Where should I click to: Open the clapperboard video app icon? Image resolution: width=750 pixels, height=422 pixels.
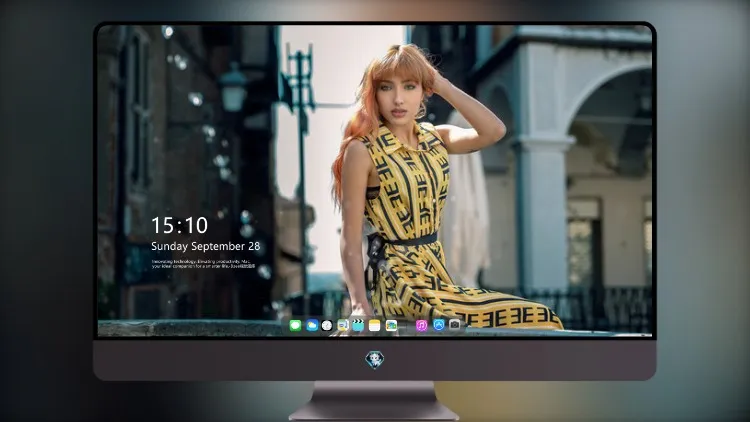click(358, 325)
